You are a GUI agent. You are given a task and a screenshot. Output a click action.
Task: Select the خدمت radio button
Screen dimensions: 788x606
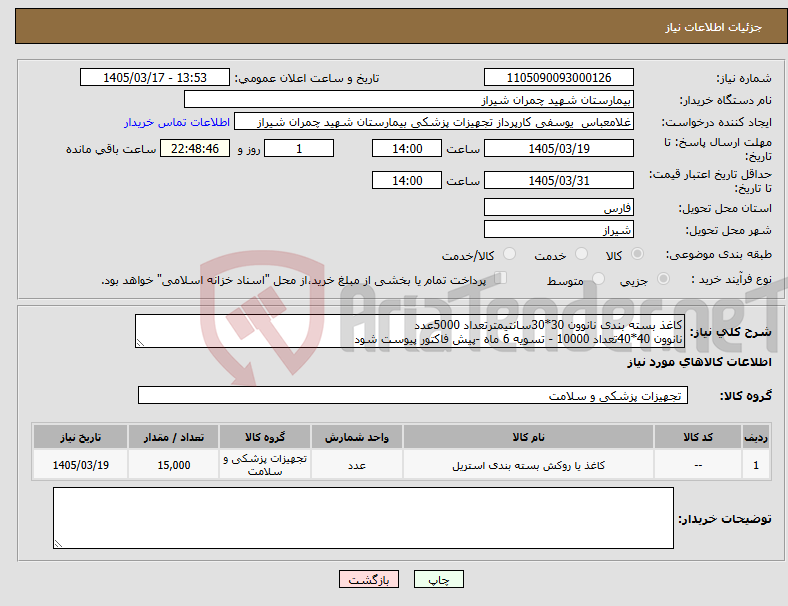tap(581, 254)
